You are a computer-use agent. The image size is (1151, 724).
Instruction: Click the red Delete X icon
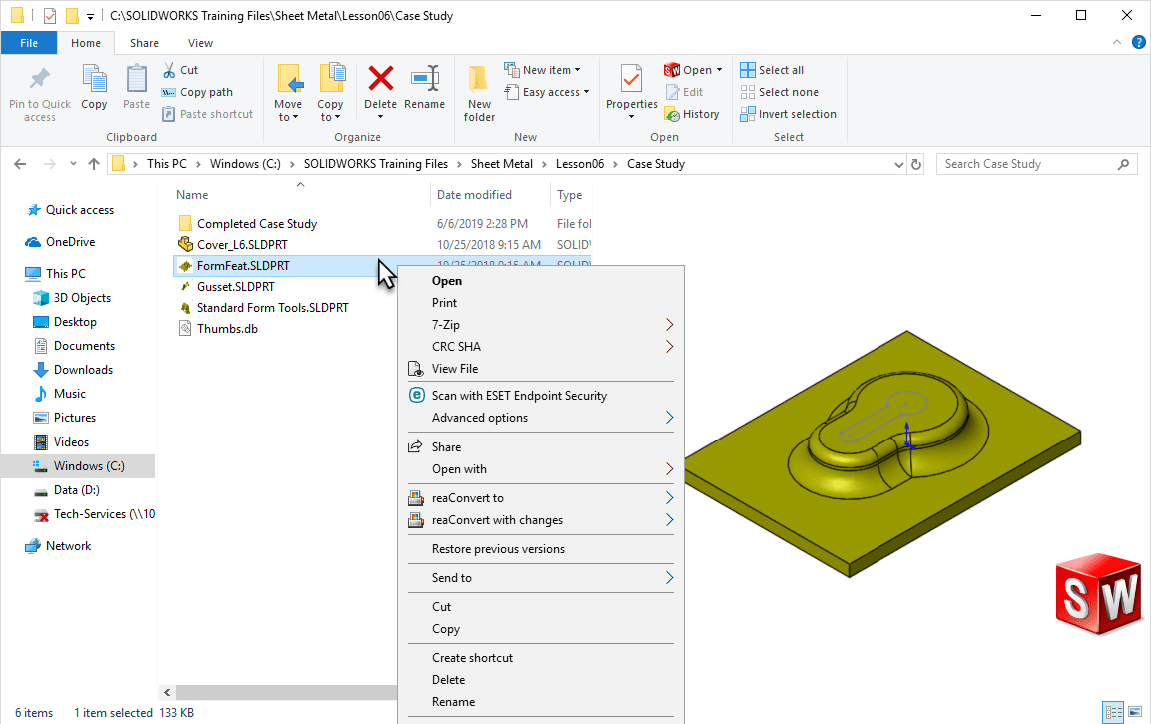[x=380, y=79]
